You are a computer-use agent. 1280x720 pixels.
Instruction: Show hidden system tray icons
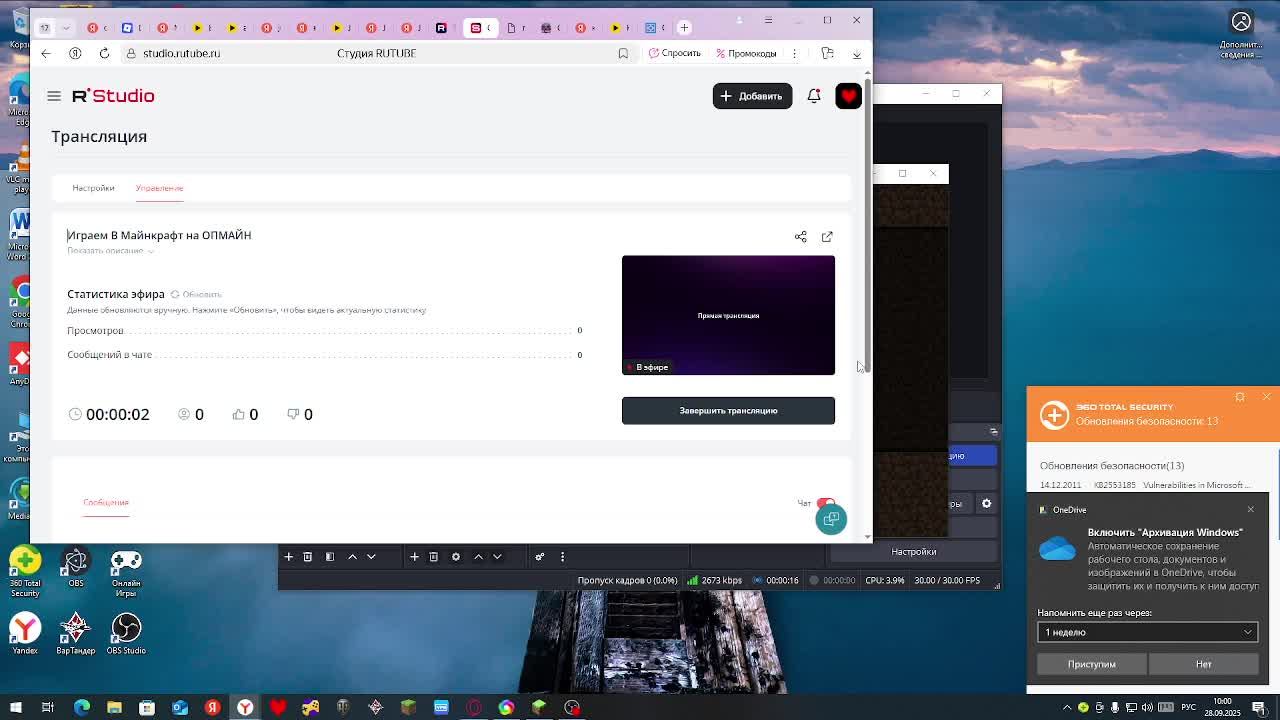coord(1068,707)
